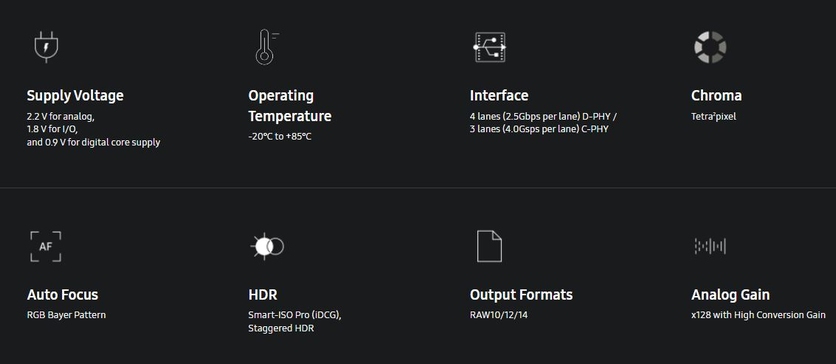Screen dimensions: 836x364
Task: Click the power plug Supply Voltage icon
Action: pos(46,47)
